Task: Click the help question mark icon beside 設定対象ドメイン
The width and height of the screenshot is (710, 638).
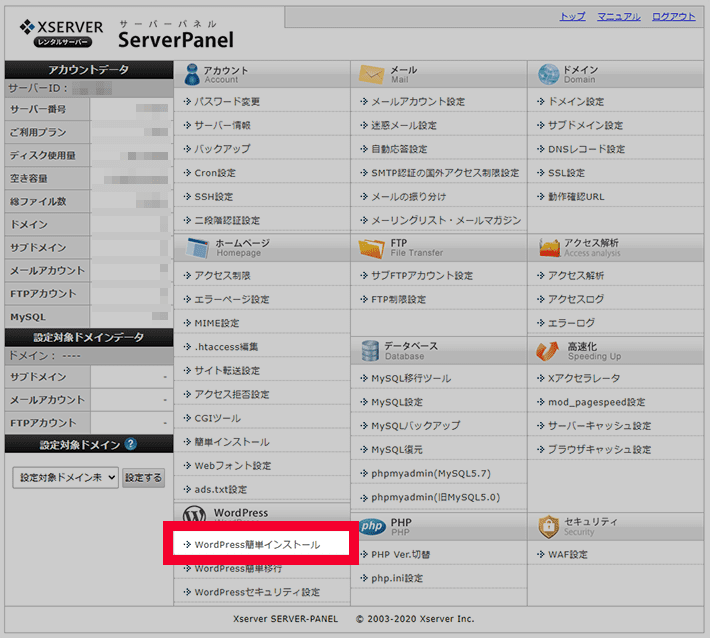Action: click(130, 444)
